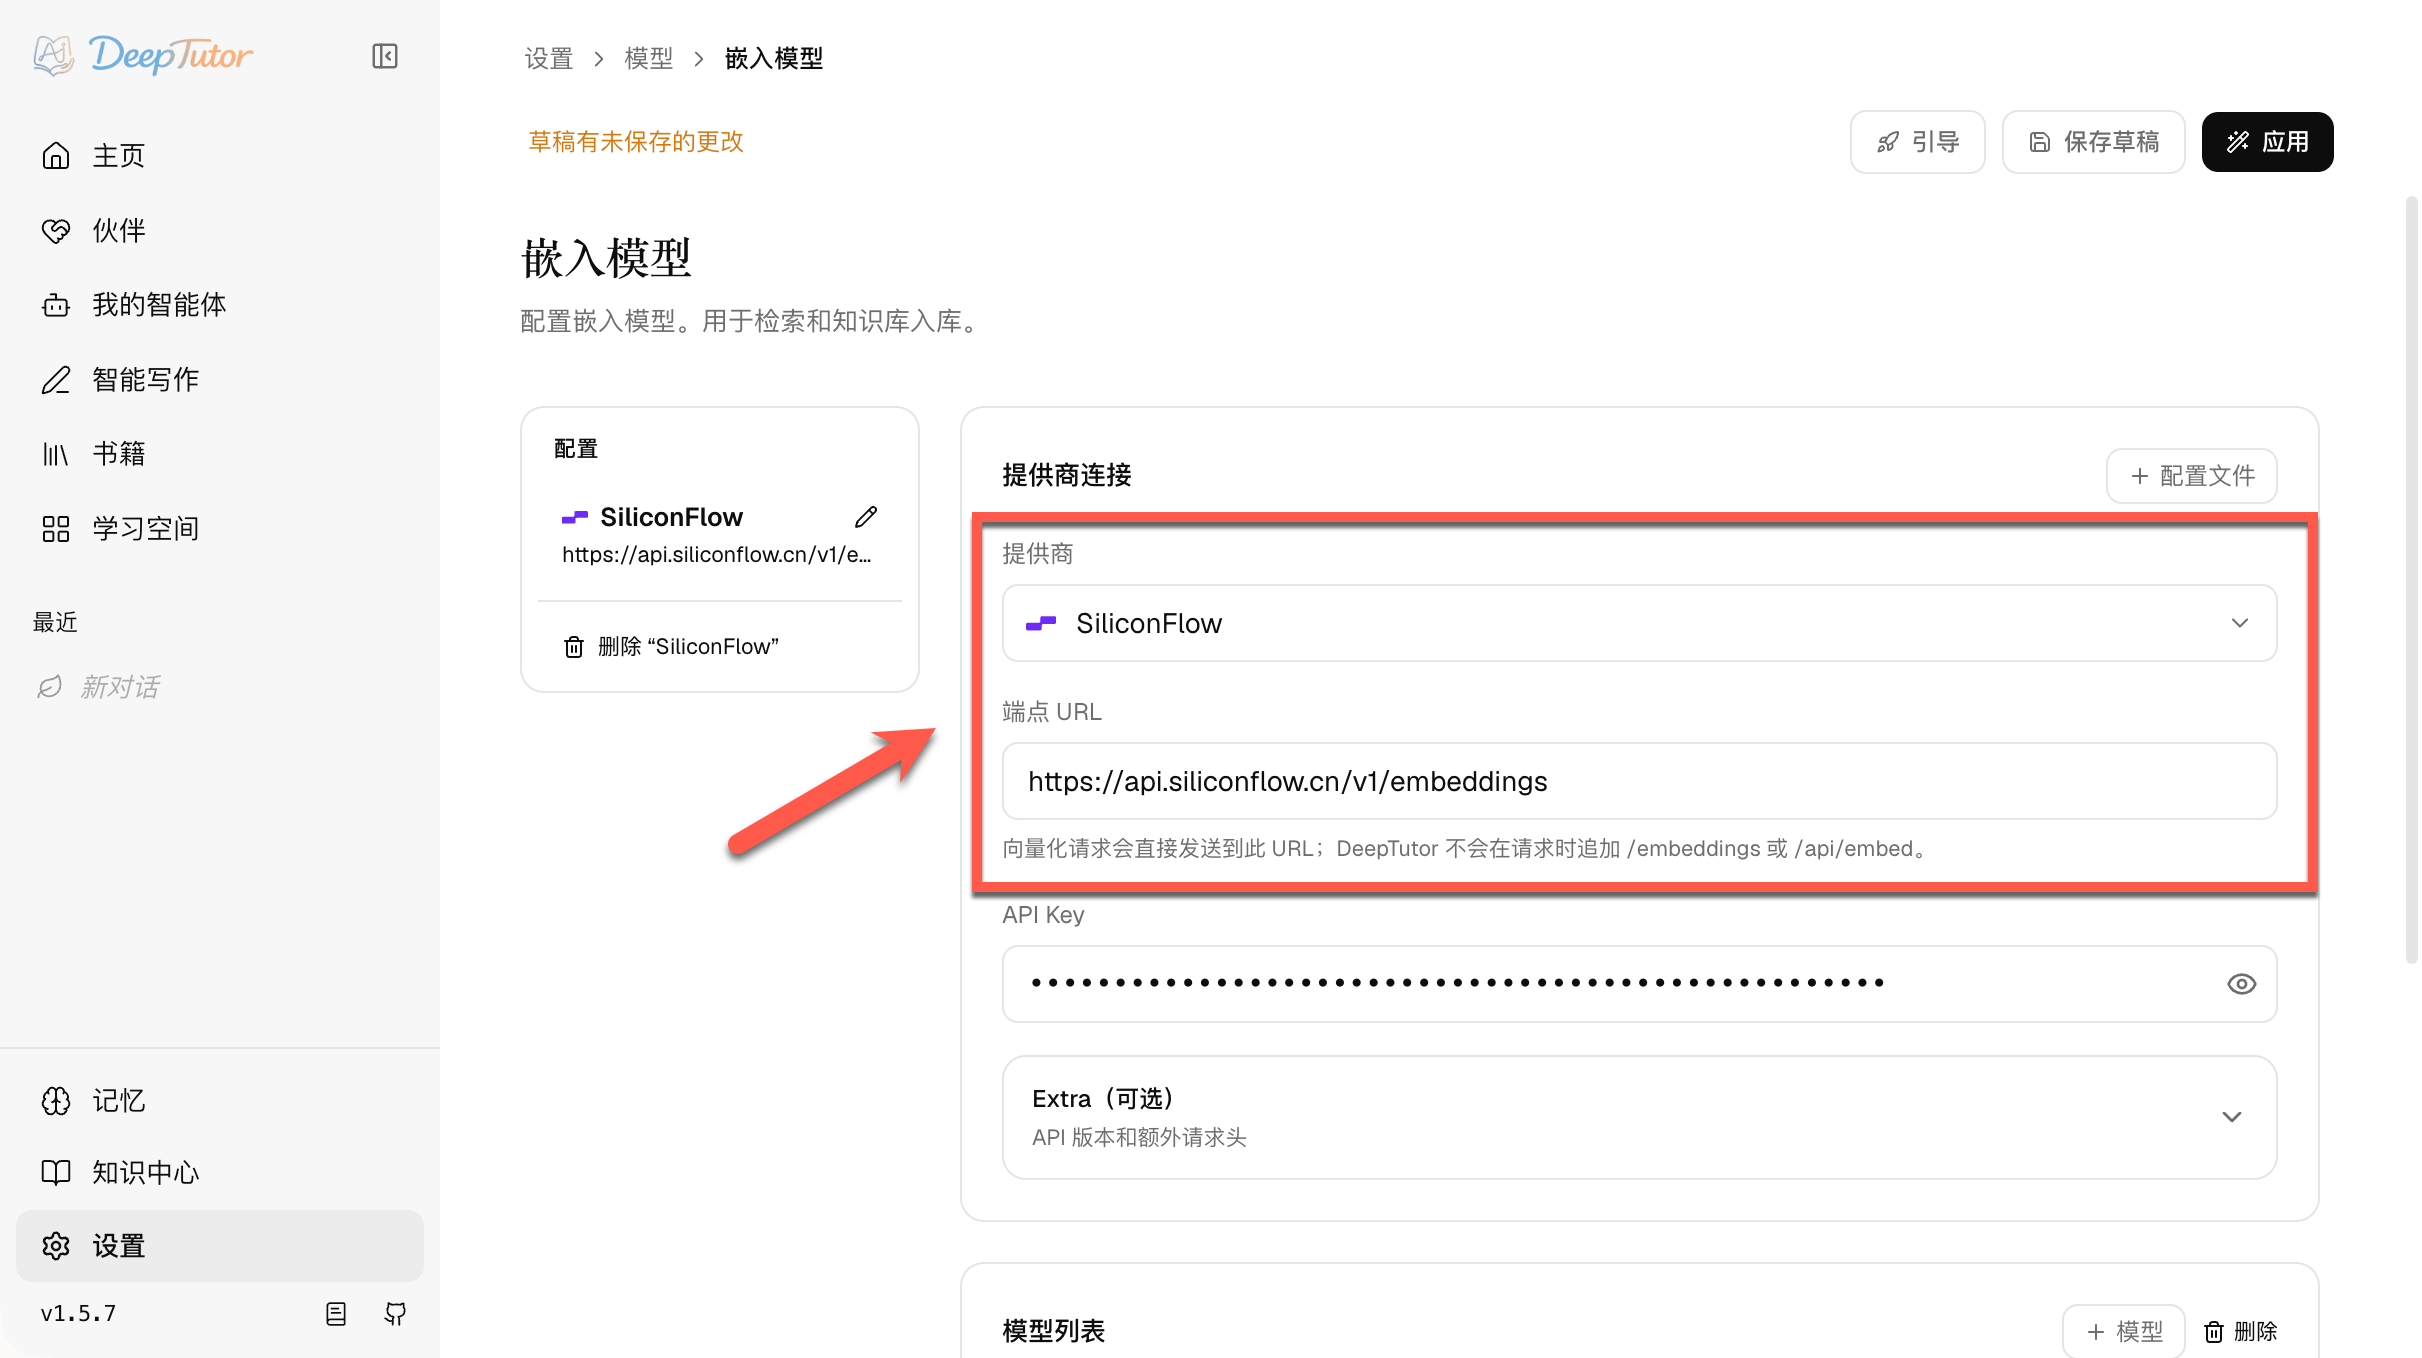
Task: Click the brain icon beside 记忆
Action: pyautogui.click(x=56, y=1101)
